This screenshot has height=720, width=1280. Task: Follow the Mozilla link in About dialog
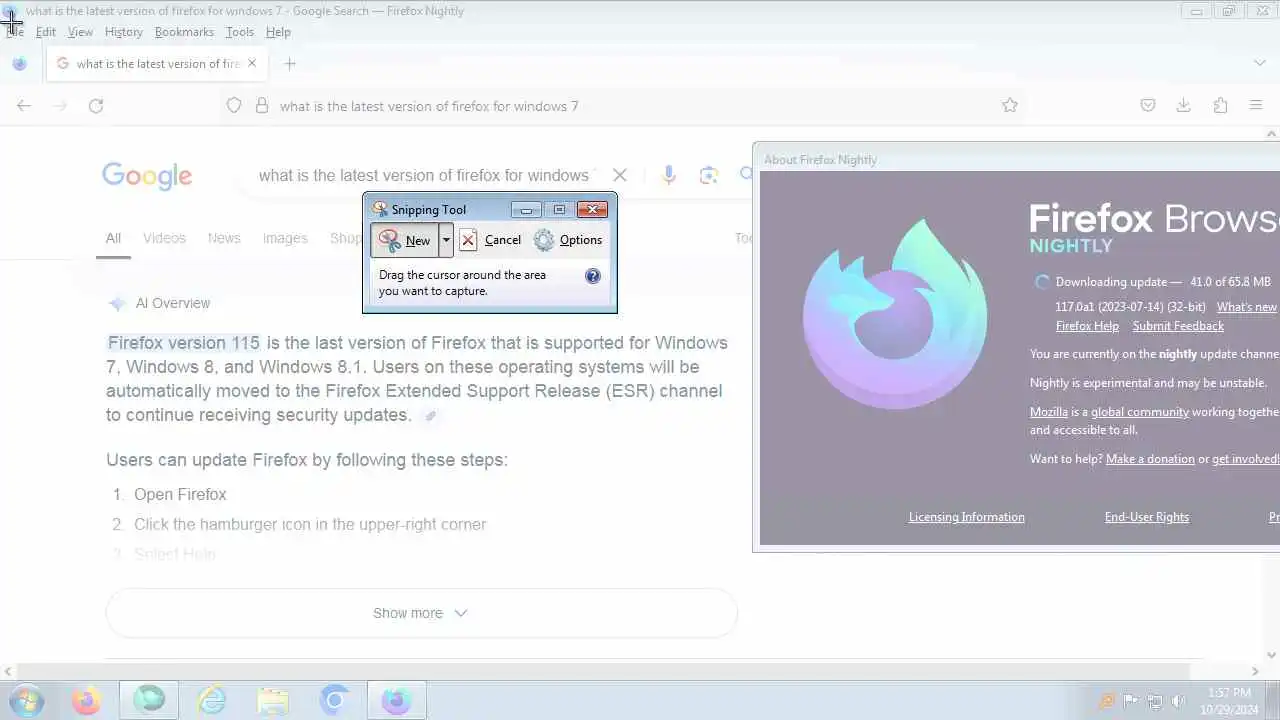pos(1049,412)
